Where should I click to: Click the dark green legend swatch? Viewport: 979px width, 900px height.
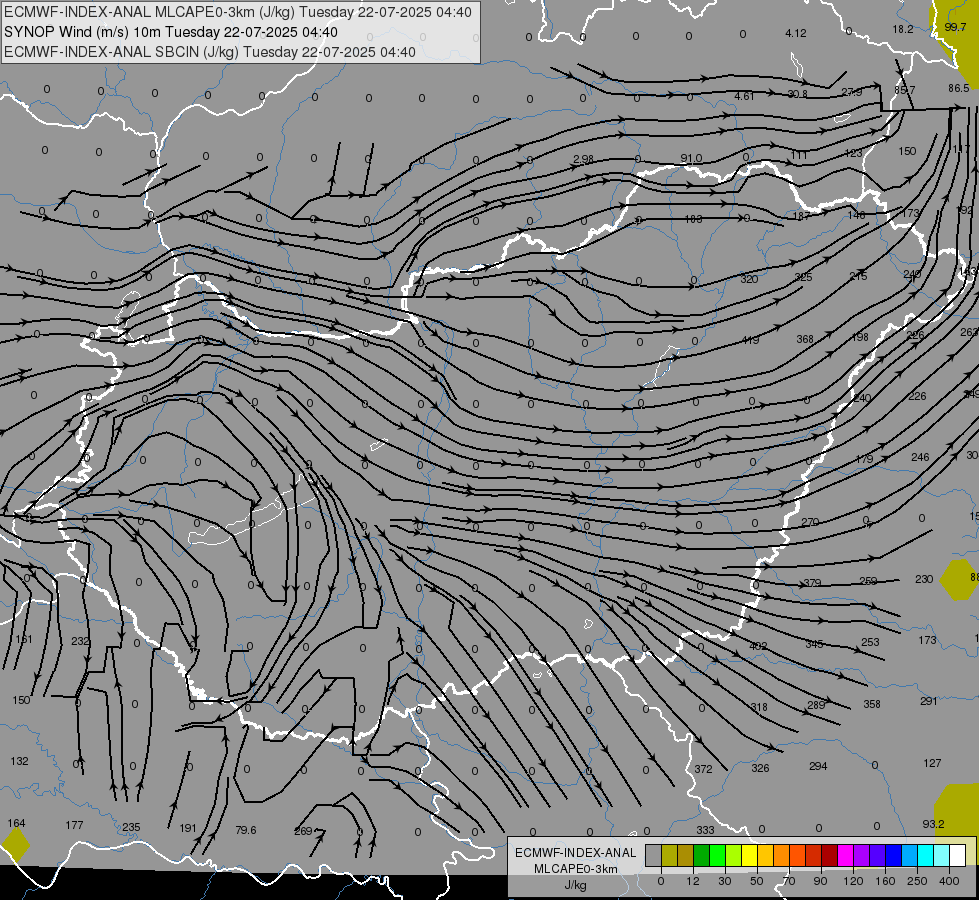coord(702,855)
